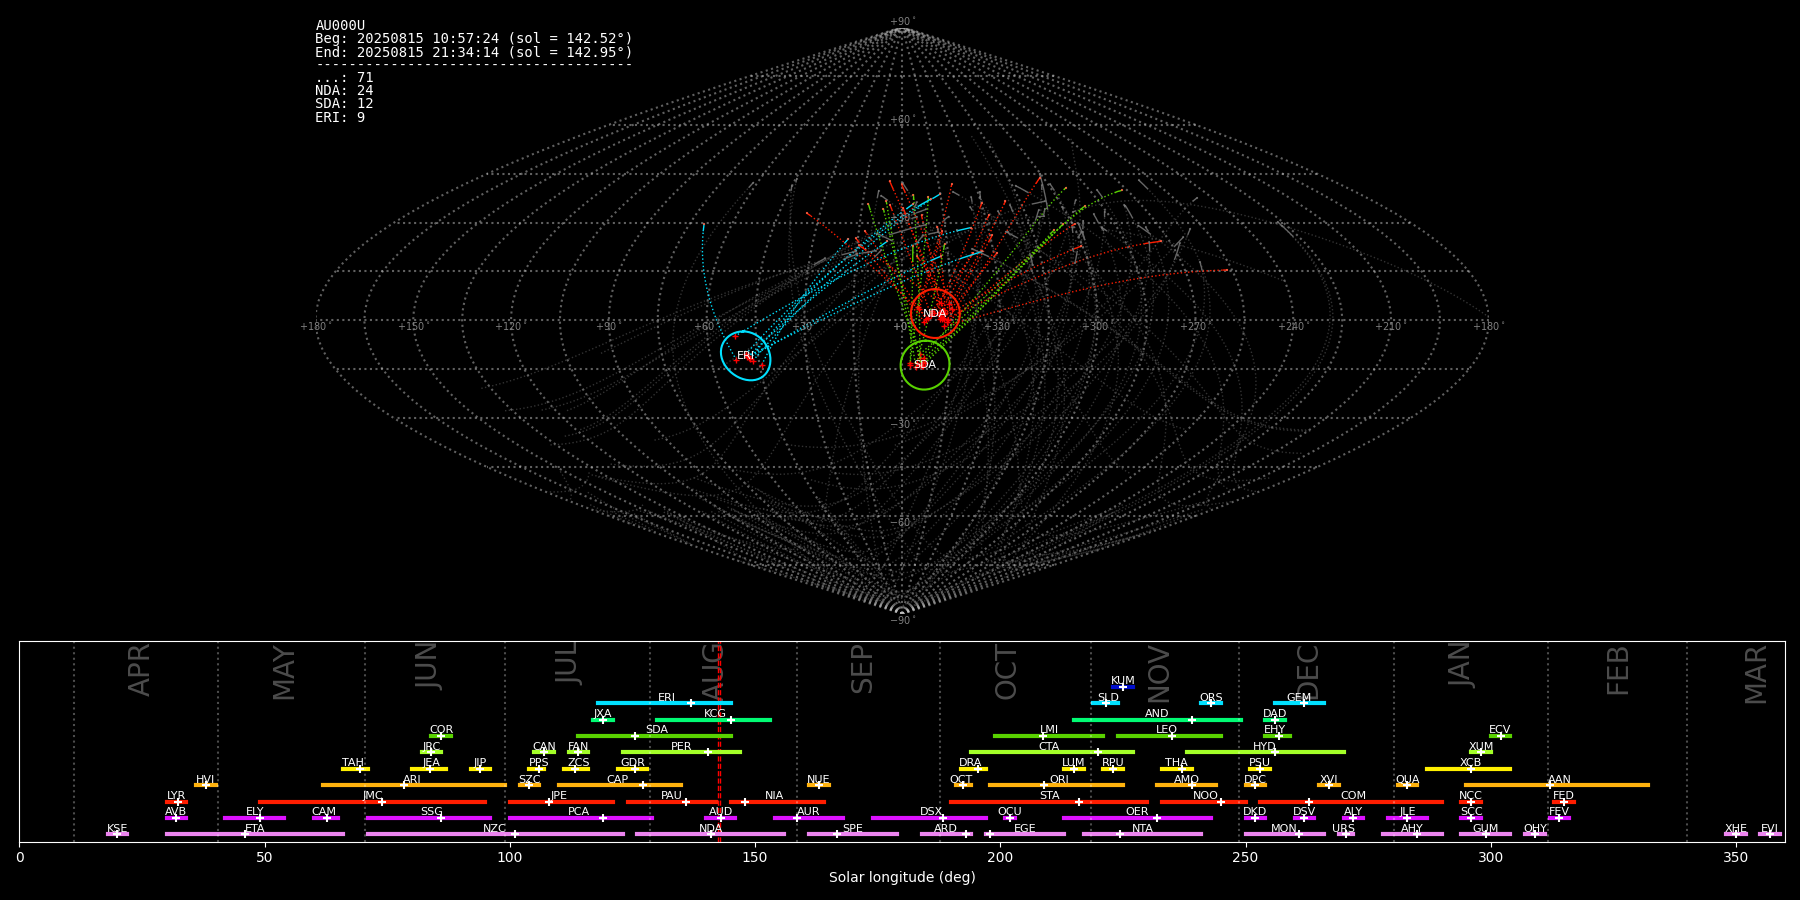Click the 'ERI: 9' count in legend
This screenshot has width=1800, height=900.
340,117
